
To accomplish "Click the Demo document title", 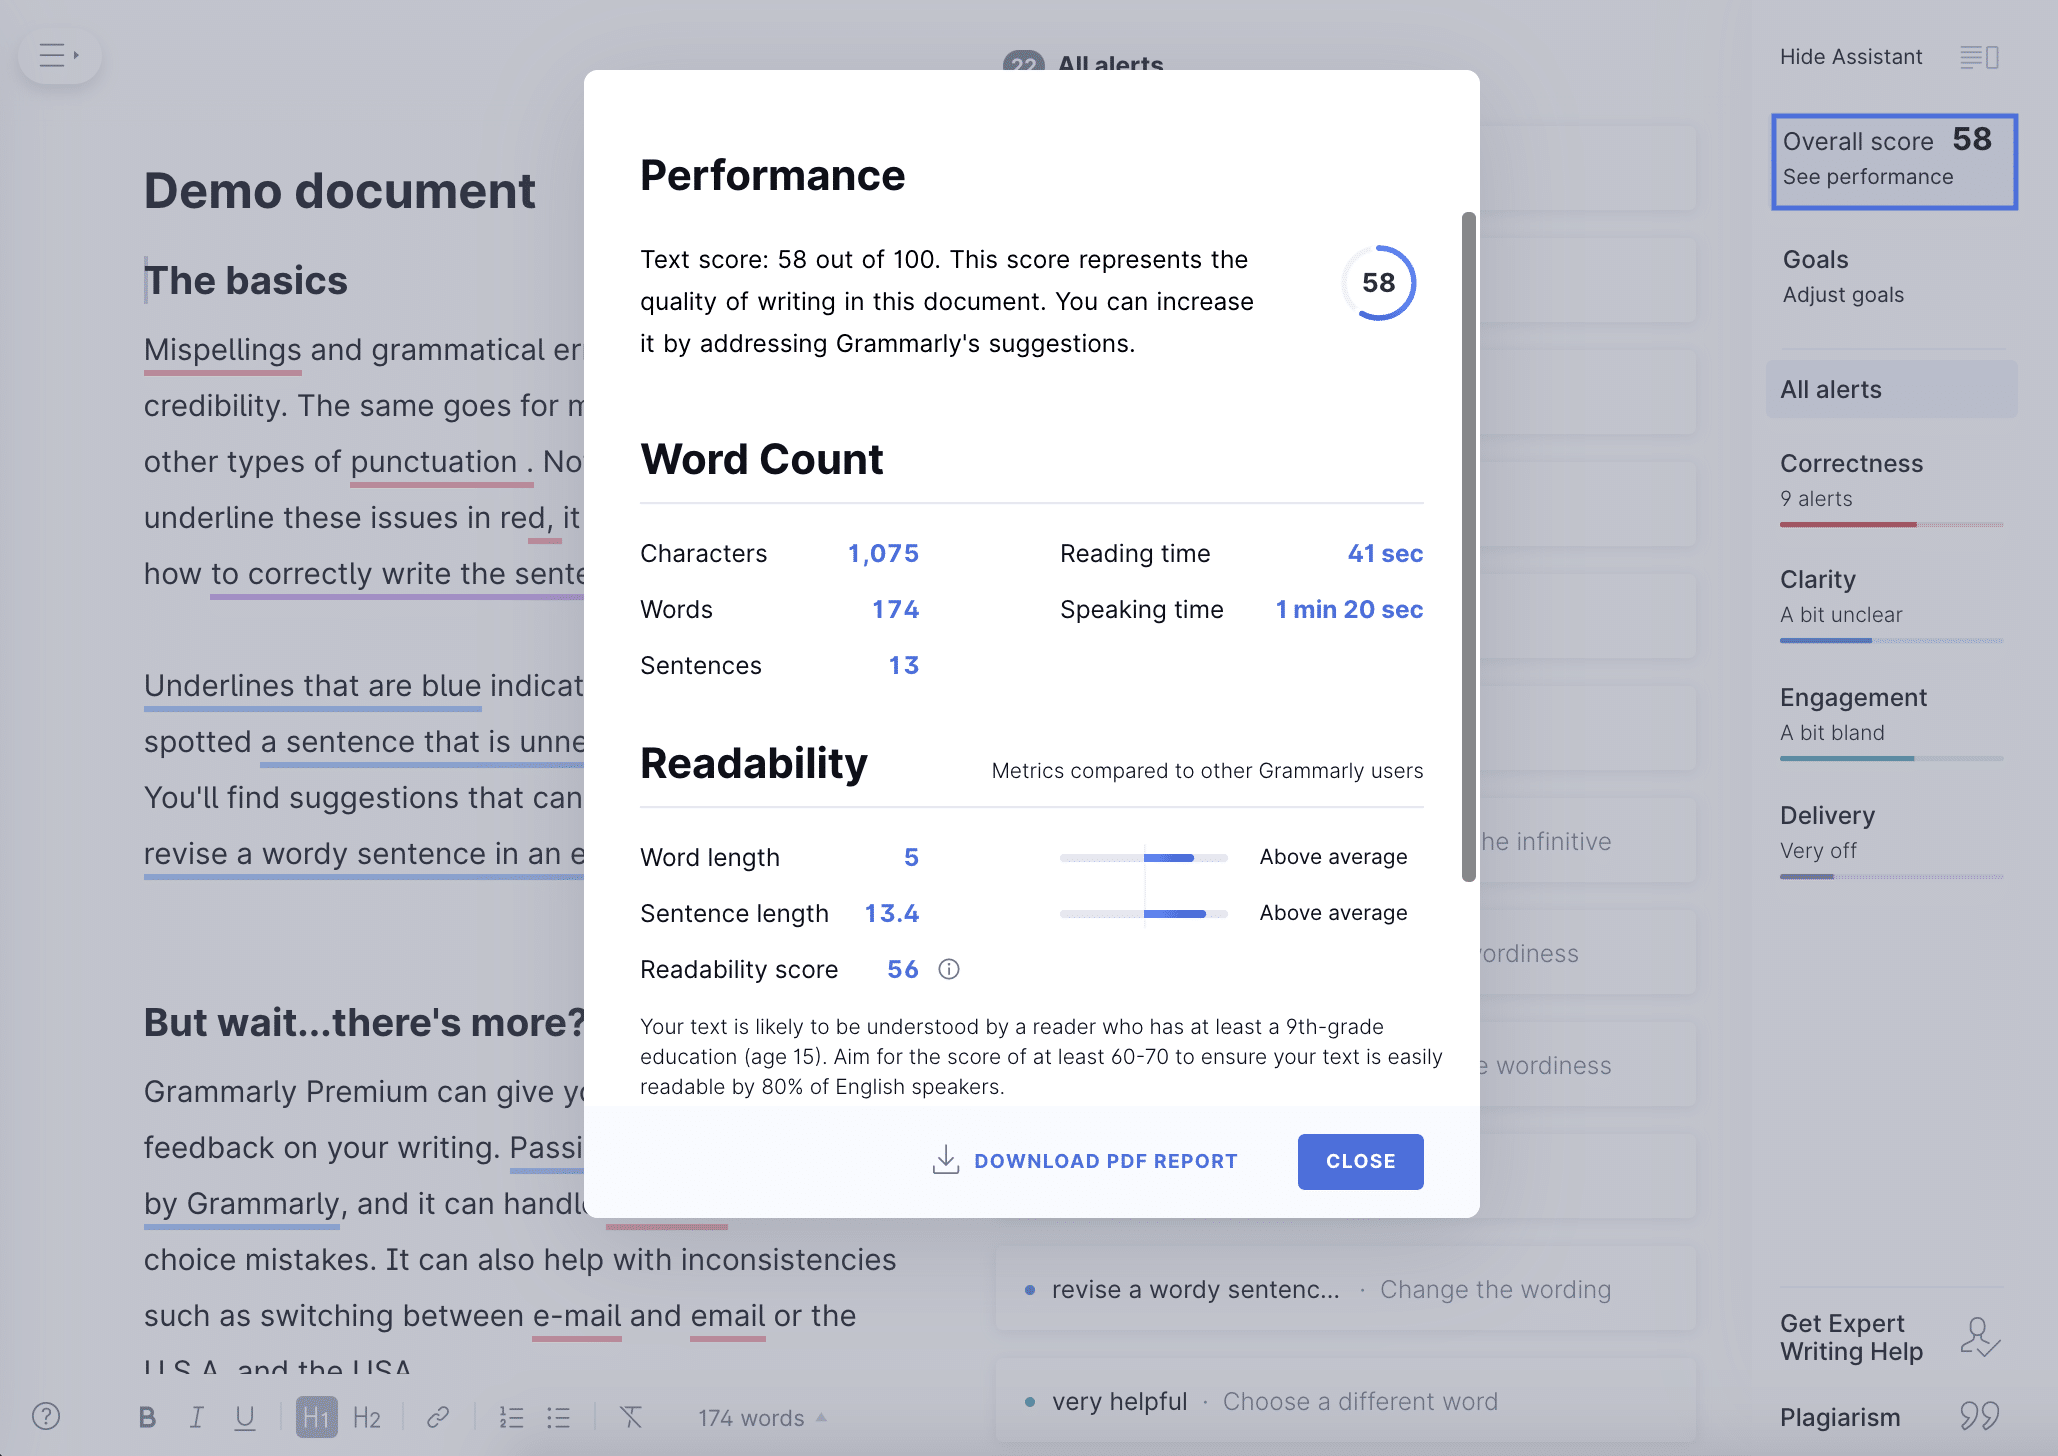I will (x=340, y=191).
